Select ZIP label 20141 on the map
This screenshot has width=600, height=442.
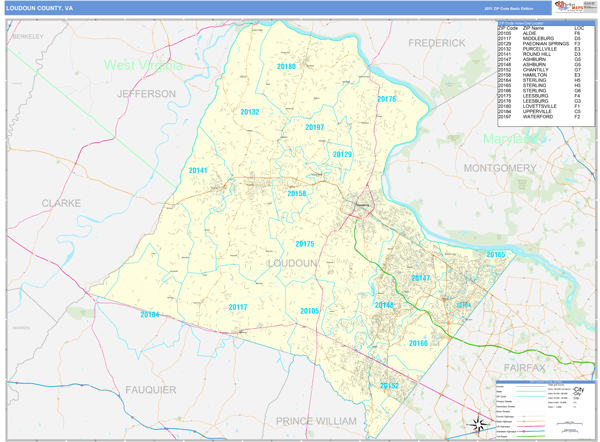pos(198,171)
